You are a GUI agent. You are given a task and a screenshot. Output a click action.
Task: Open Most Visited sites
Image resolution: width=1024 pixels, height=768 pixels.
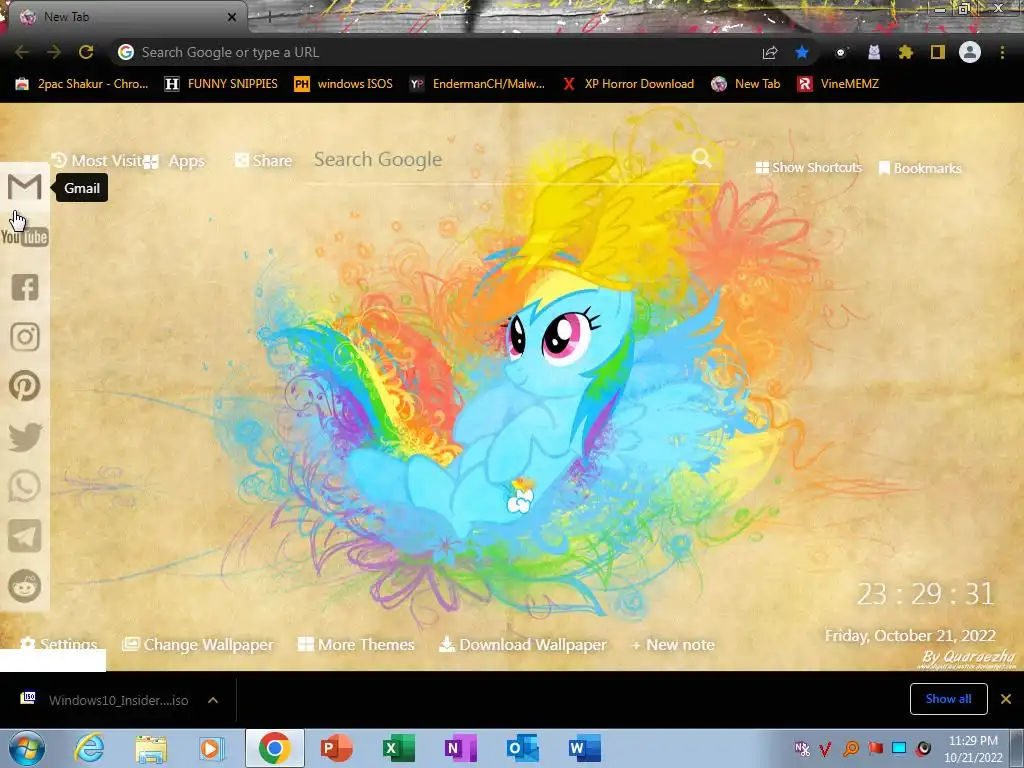click(97, 161)
